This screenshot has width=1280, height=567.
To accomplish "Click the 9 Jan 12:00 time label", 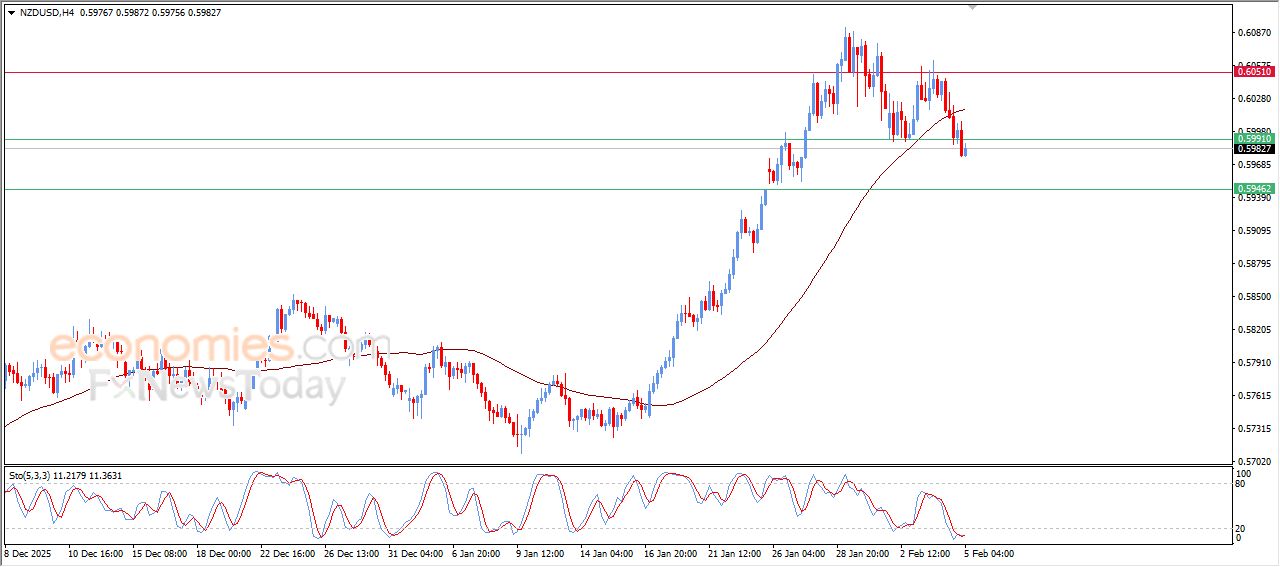I will pyautogui.click(x=541, y=553).
